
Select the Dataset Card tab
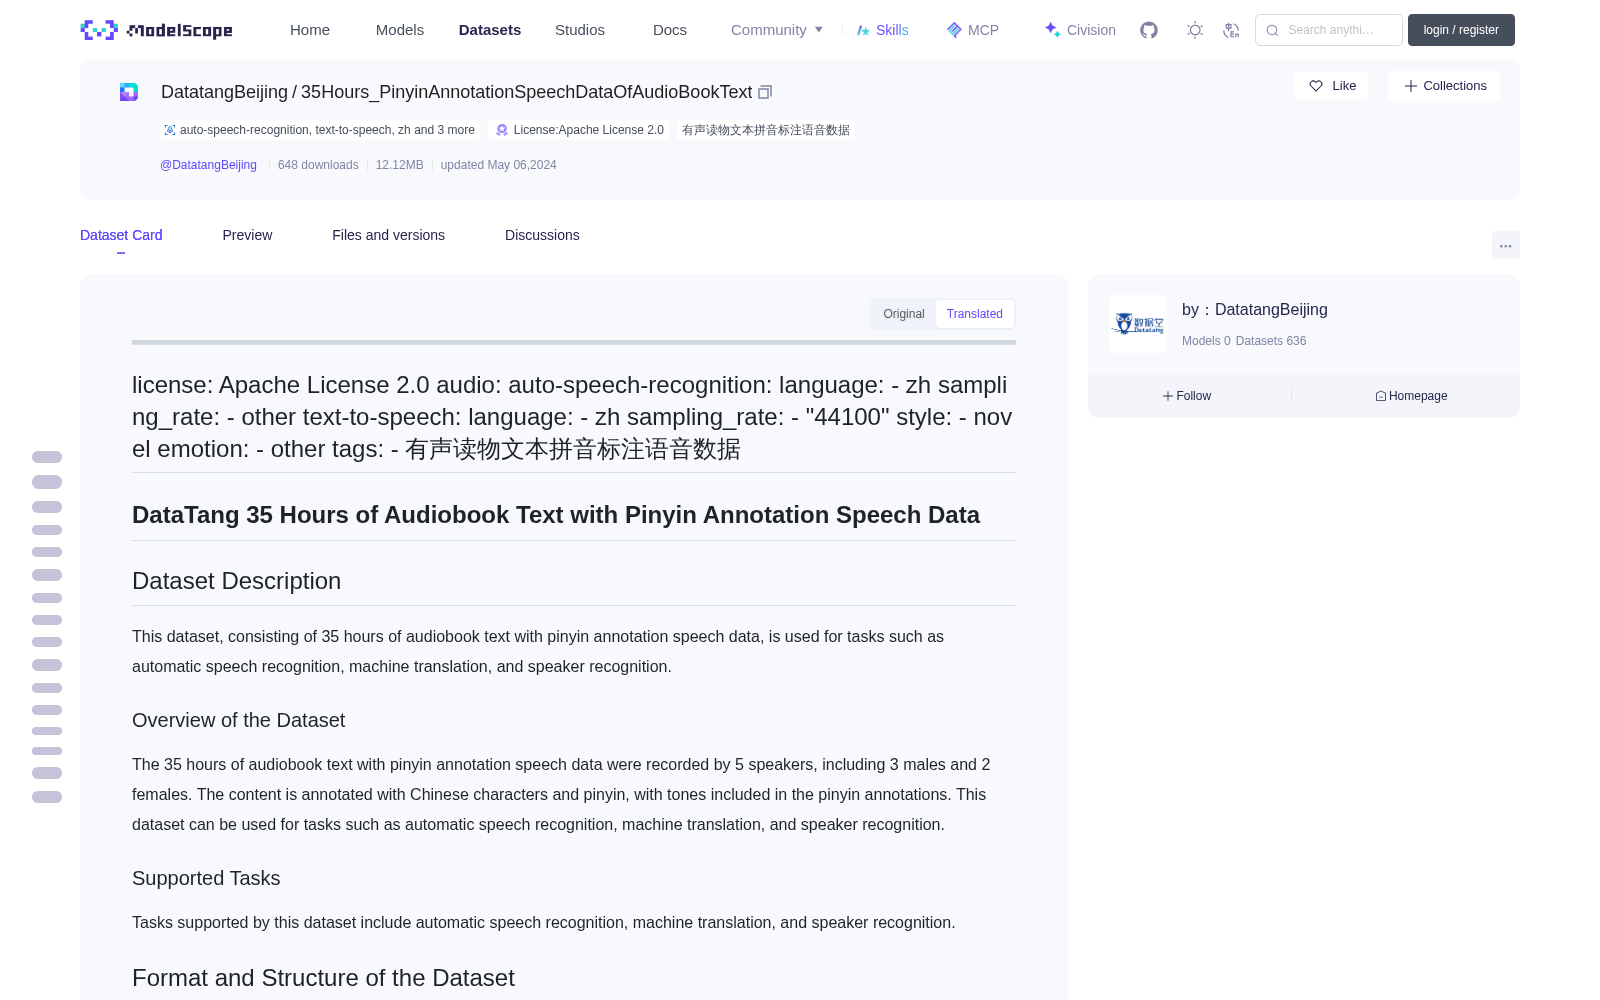(x=121, y=235)
